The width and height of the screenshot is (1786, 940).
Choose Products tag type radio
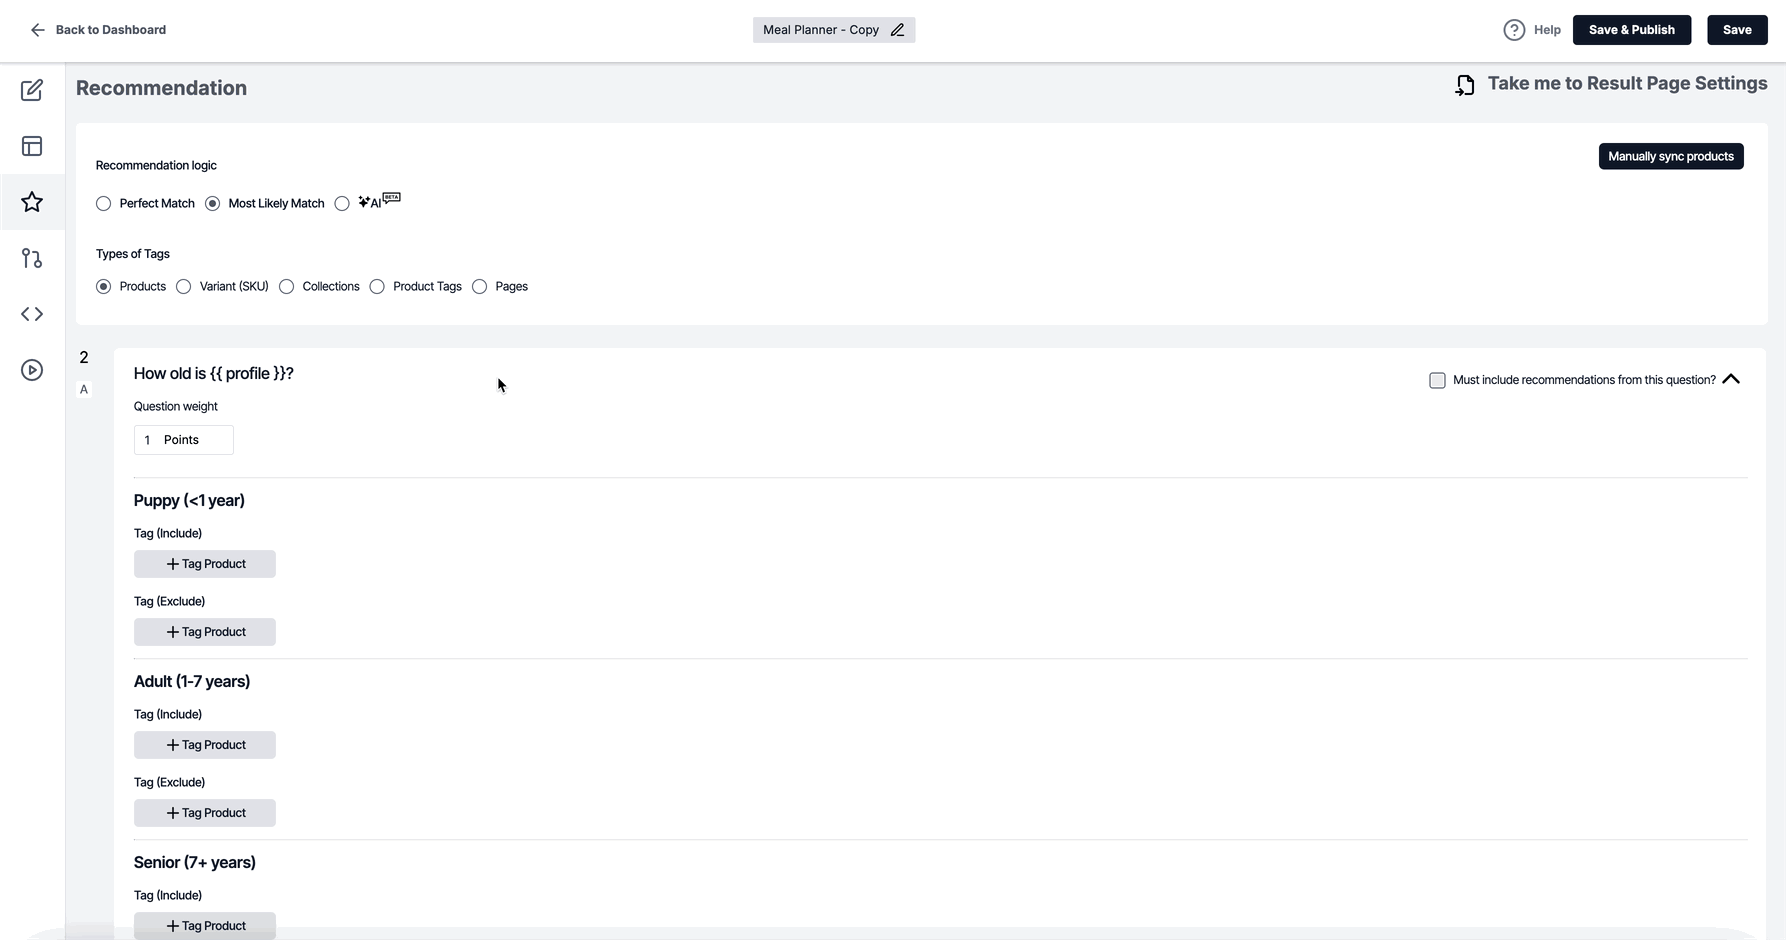pyautogui.click(x=104, y=286)
